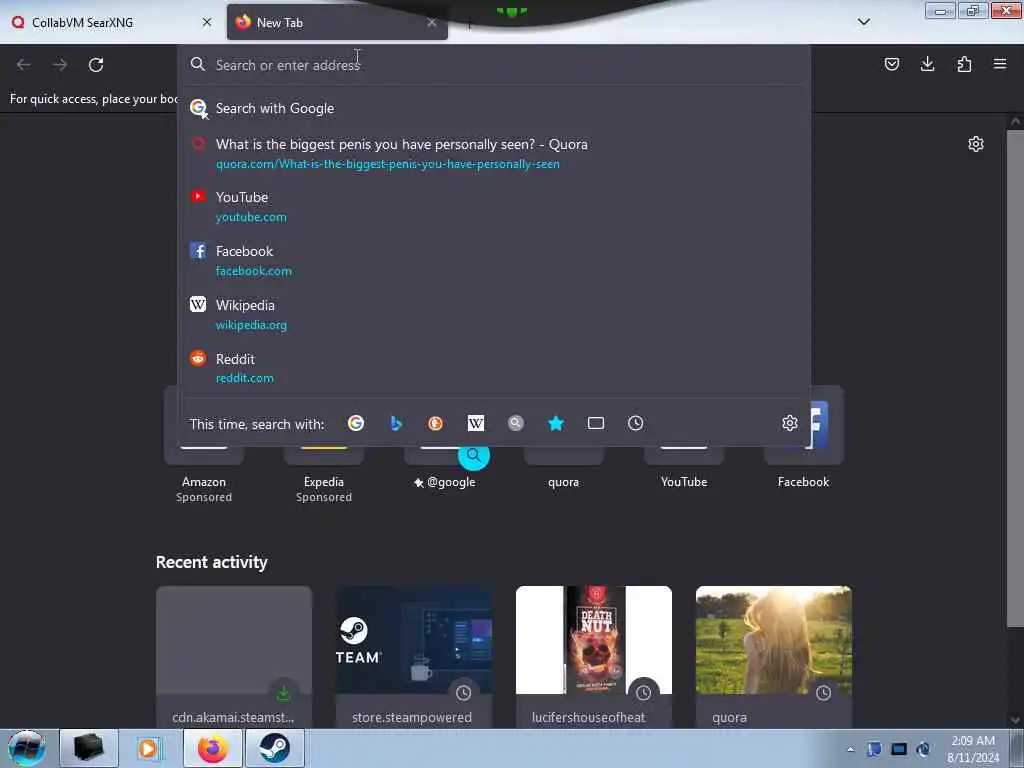The width and height of the screenshot is (1024, 768).
Task: Open the quora recent activity card
Action: (774, 656)
